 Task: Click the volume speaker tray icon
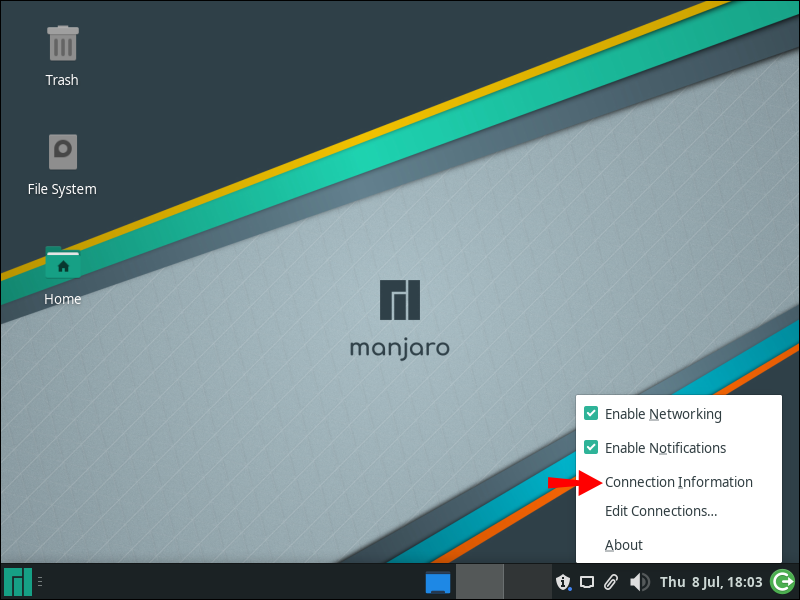tap(639, 582)
